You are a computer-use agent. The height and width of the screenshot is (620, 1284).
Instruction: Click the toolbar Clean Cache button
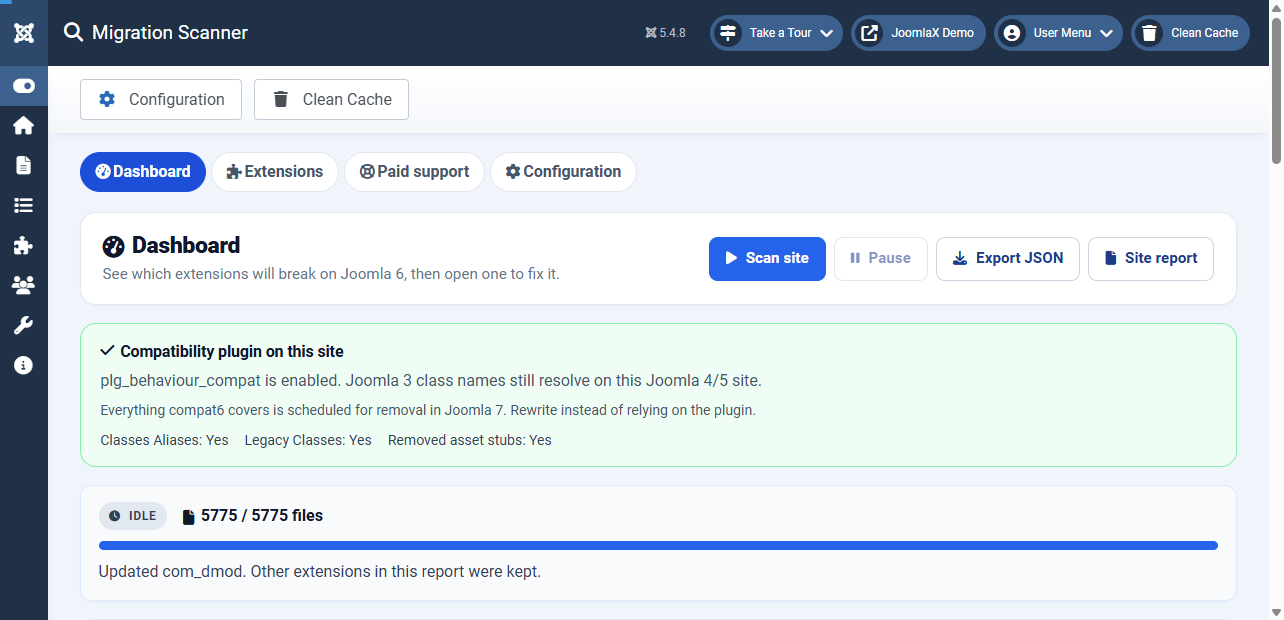click(x=331, y=99)
